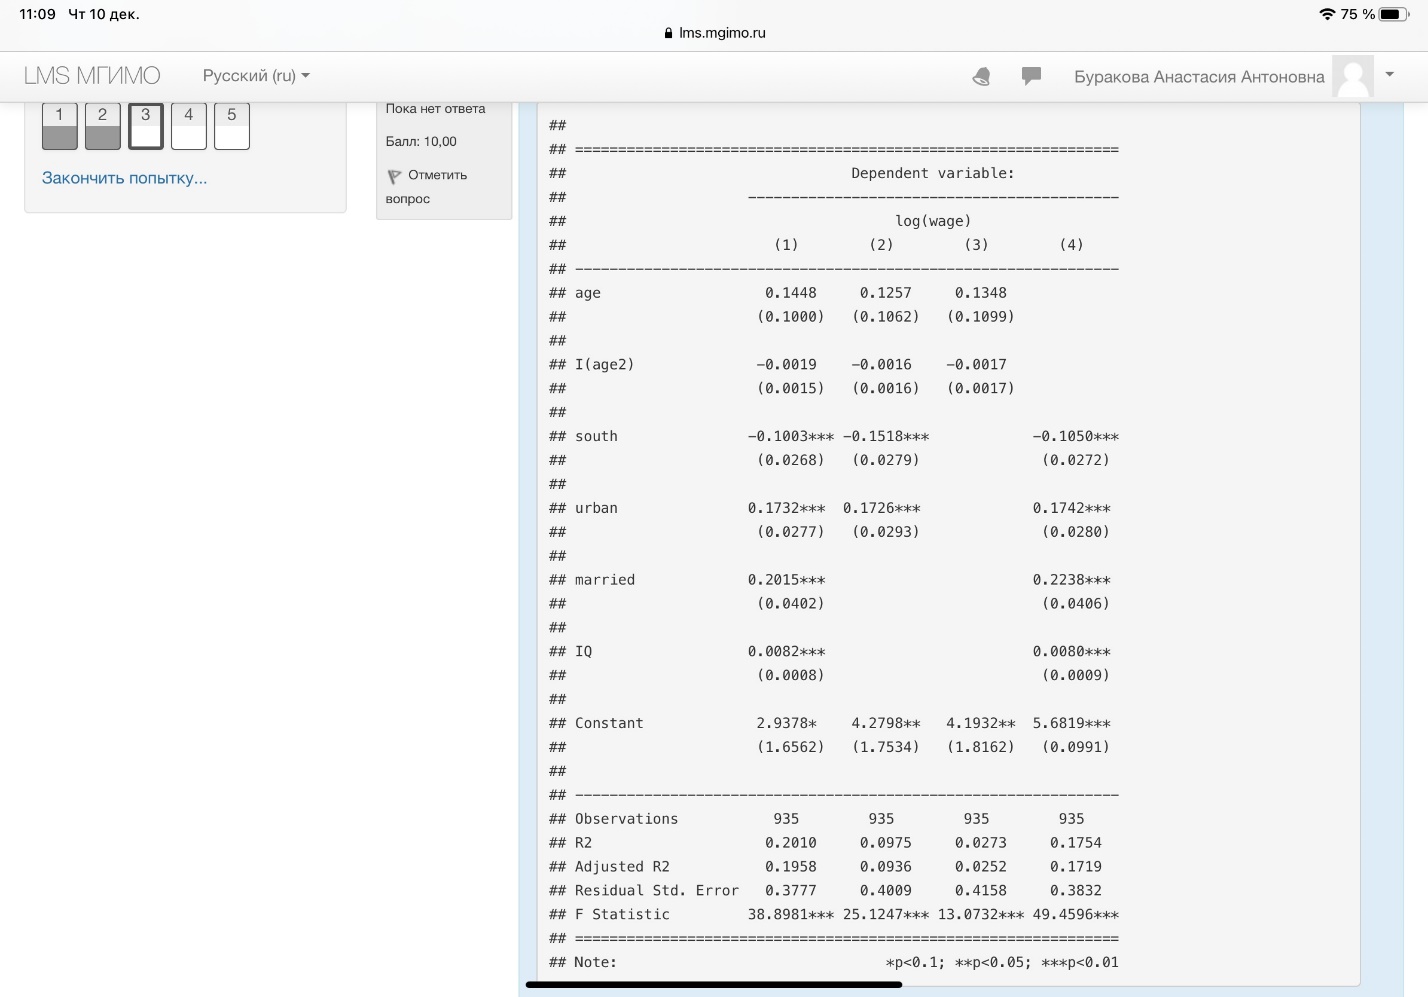Screen dimensions: 1428x997
Task: Tap the lock icon in address bar
Action: click(669, 33)
